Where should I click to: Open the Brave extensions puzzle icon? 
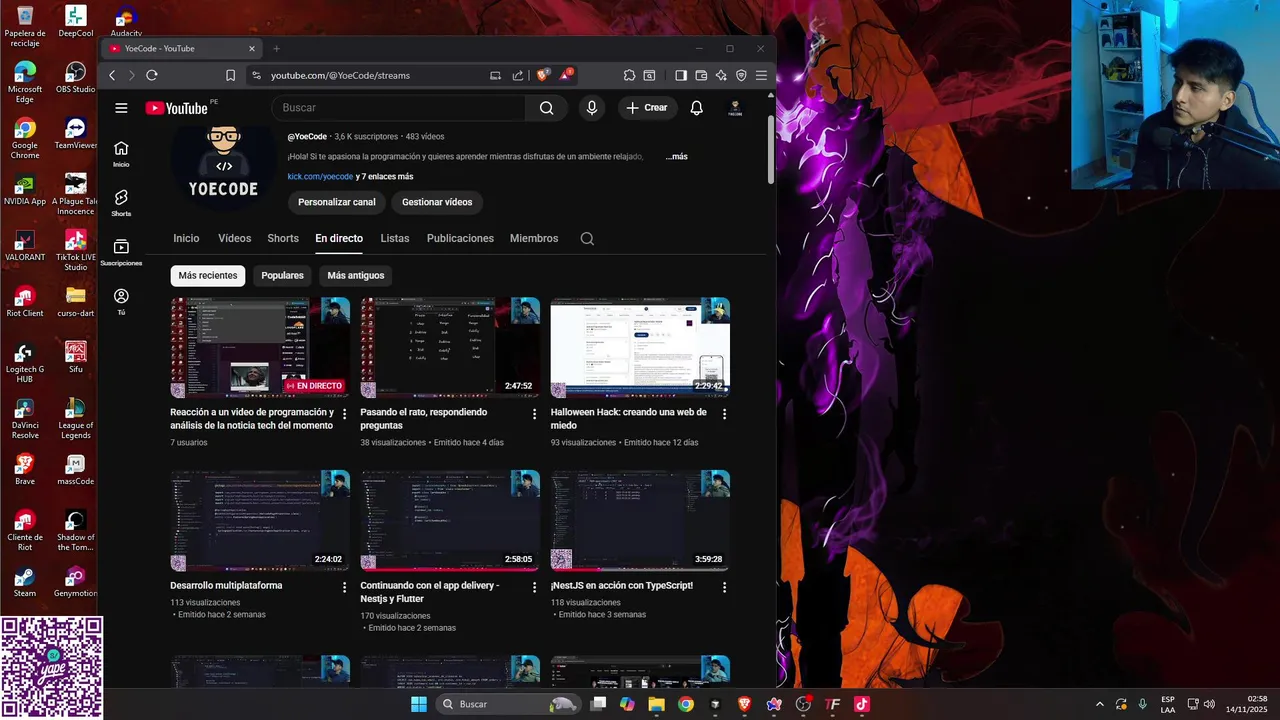[629, 75]
